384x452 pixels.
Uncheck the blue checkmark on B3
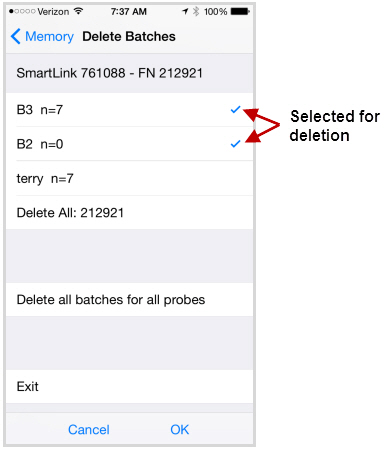(235, 109)
